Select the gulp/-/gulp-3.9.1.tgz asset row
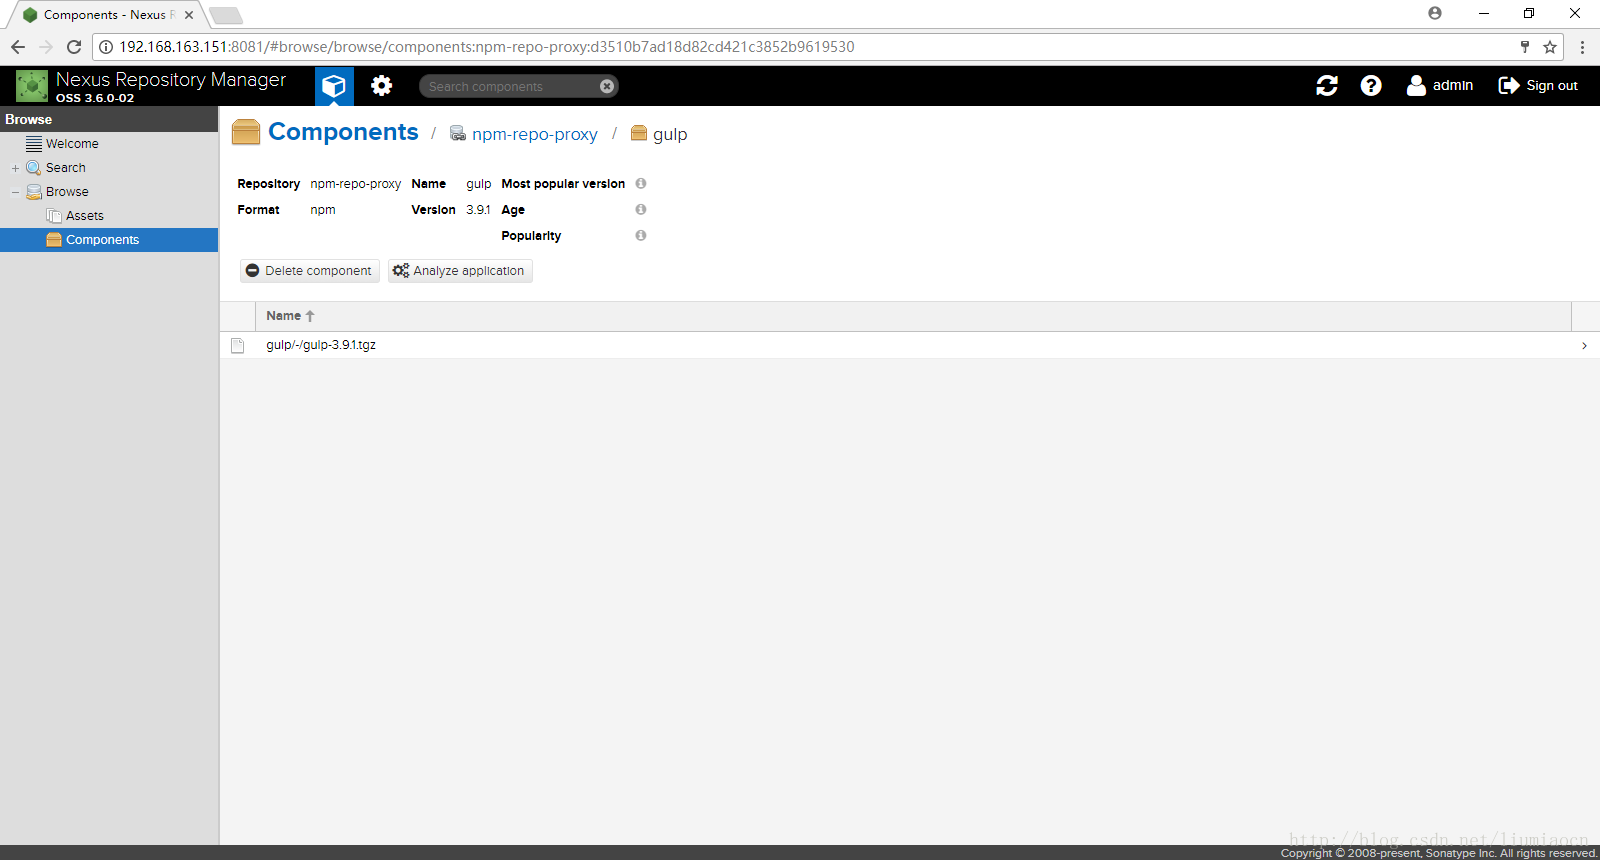 909,345
